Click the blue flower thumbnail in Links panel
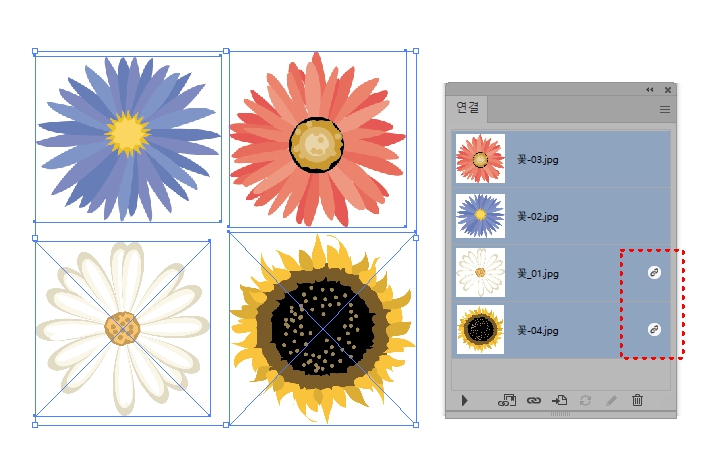Screen dimensions: 723x460 pyautogui.click(x=480, y=216)
